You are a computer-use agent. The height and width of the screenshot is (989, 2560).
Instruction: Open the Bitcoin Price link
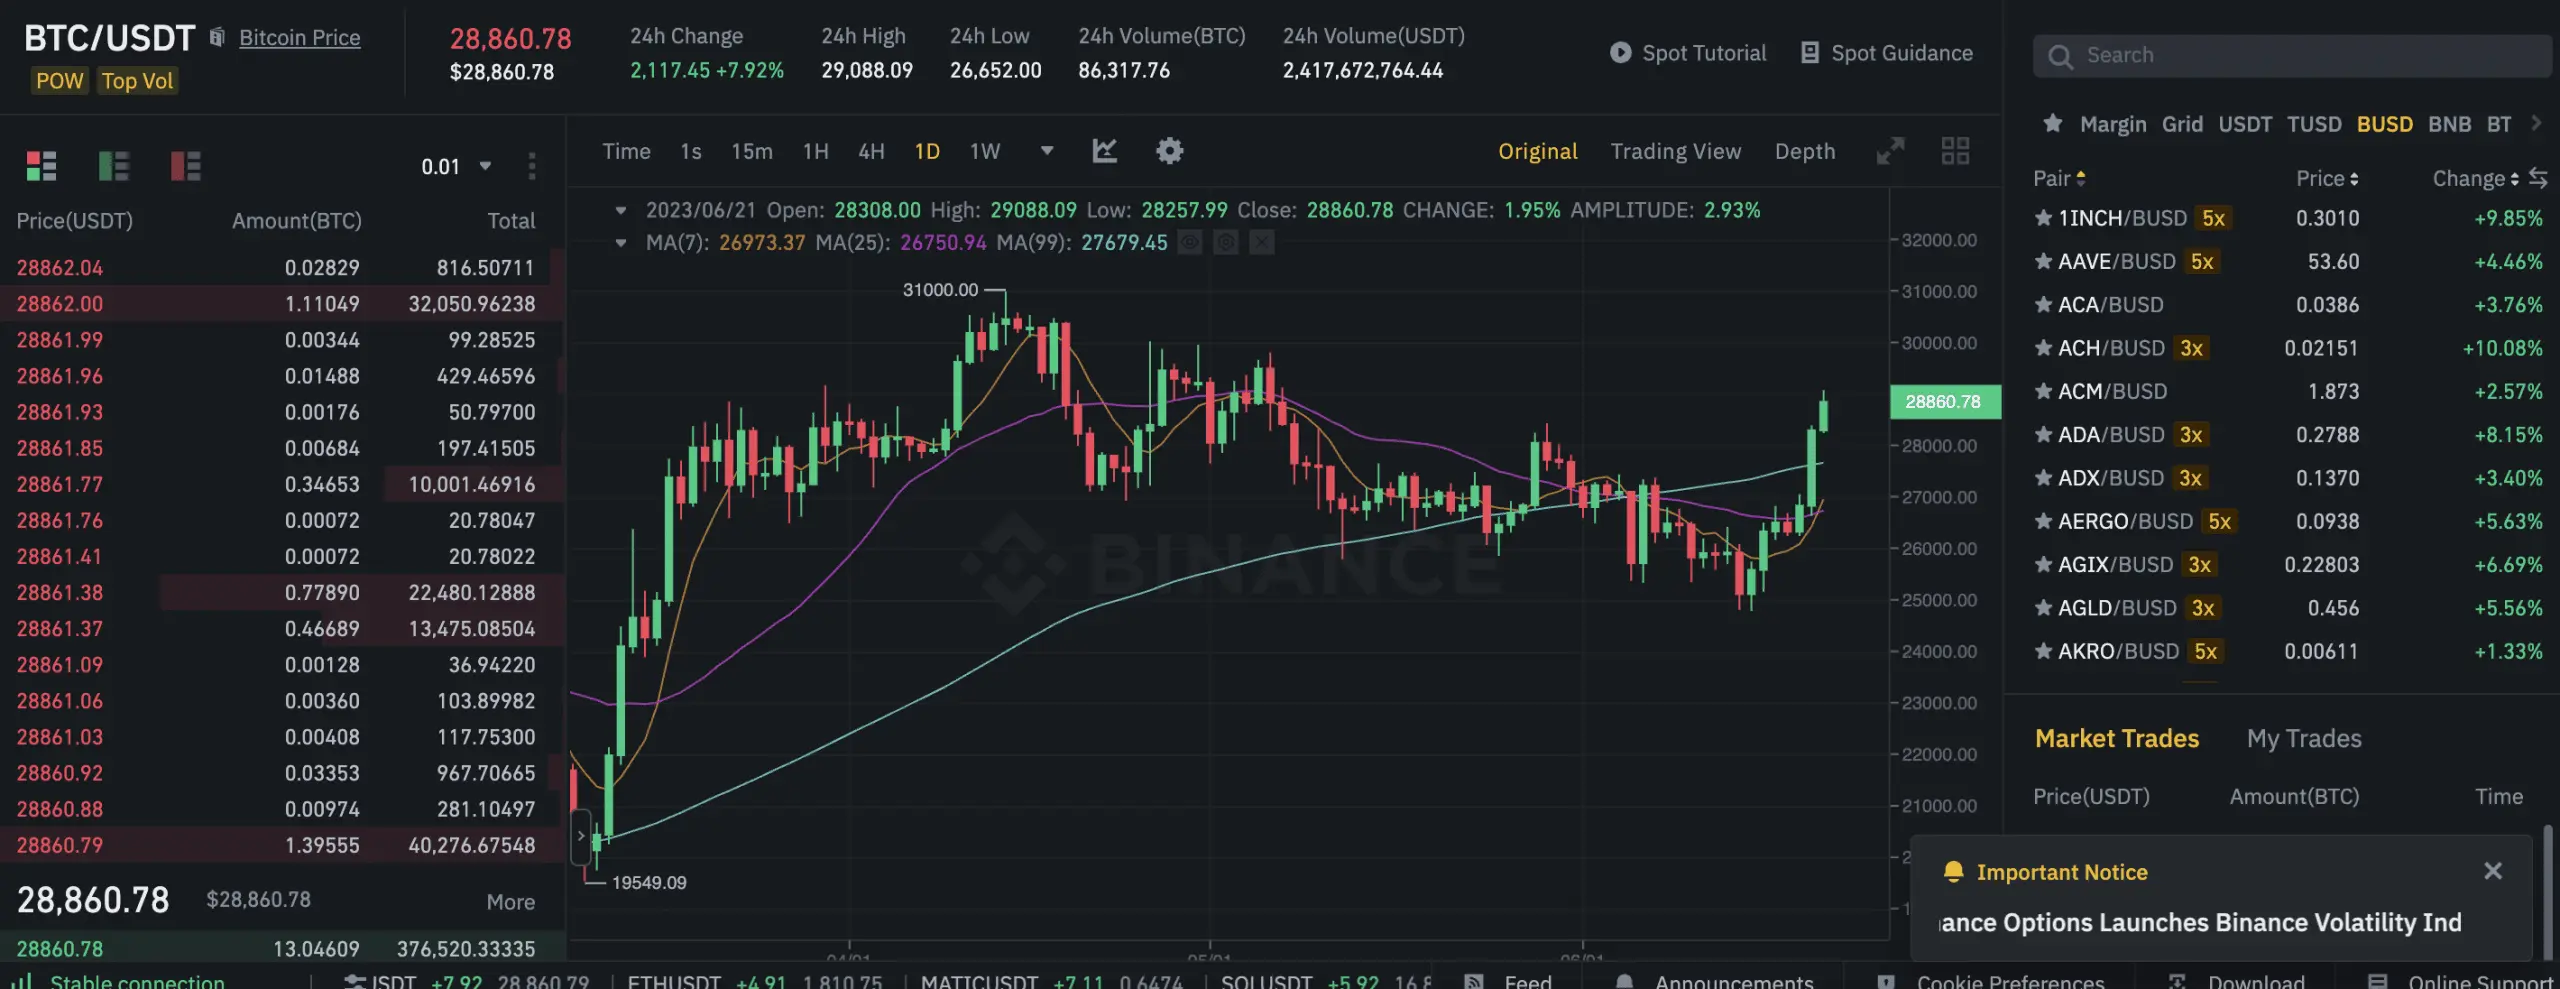tap(299, 38)
